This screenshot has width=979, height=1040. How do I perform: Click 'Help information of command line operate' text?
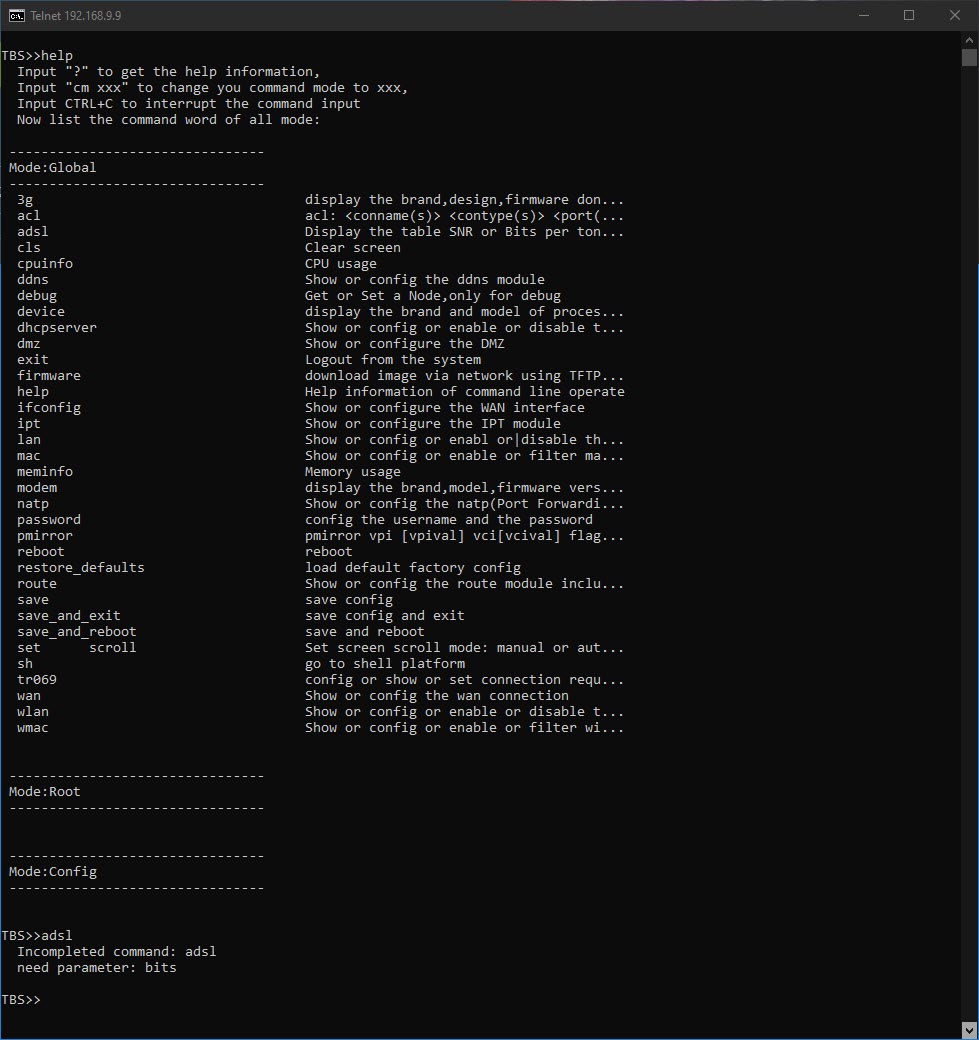[x=465, y=391]
